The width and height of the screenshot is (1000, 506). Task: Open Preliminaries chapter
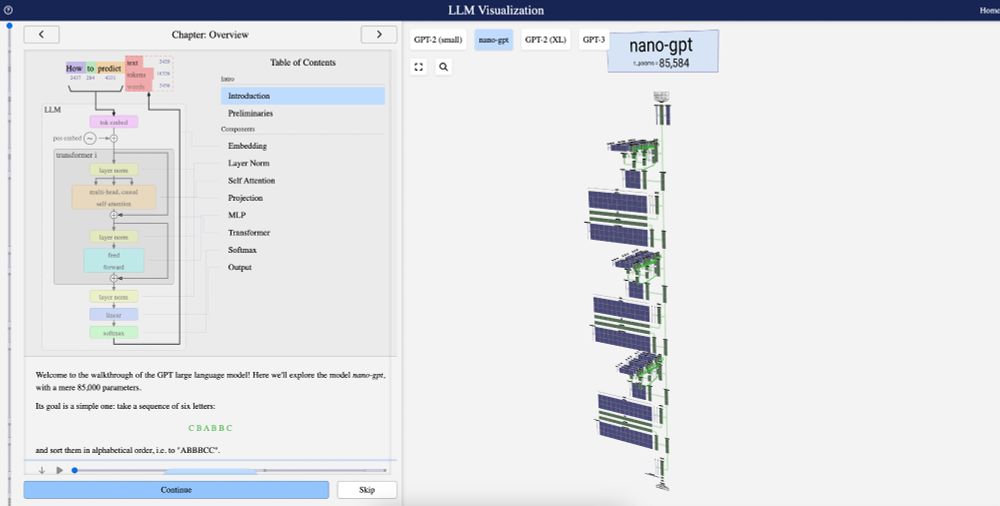[251, 113]
